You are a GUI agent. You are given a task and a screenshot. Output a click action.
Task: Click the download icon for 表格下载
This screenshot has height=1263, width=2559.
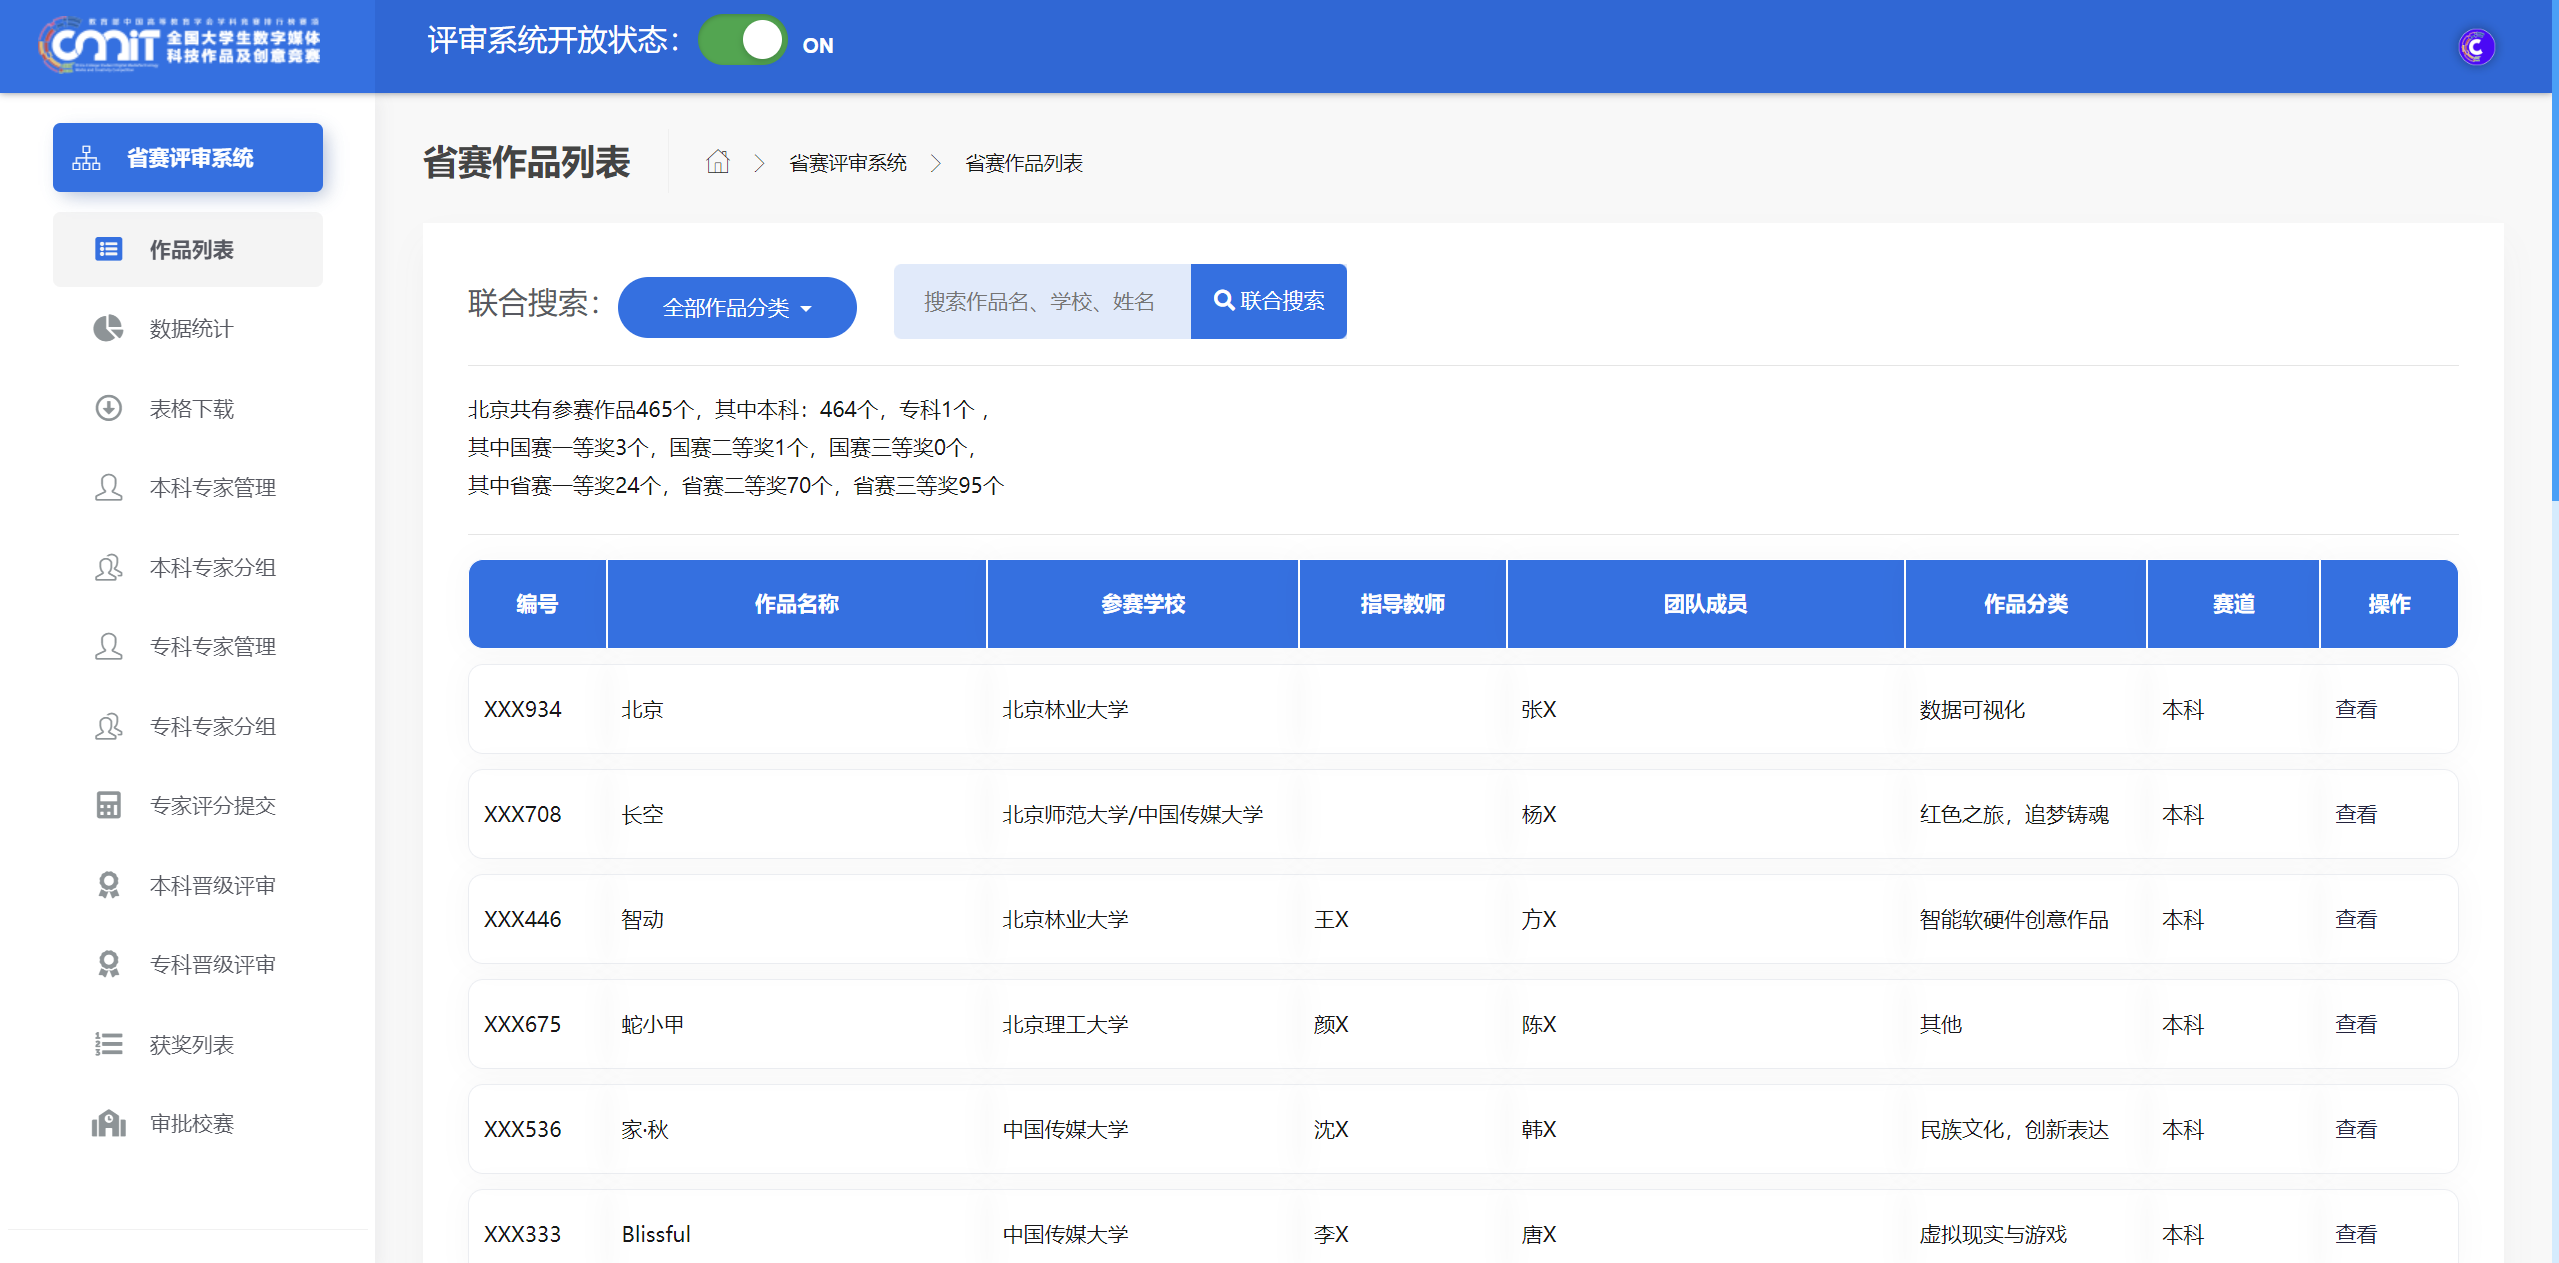(108, 408)
